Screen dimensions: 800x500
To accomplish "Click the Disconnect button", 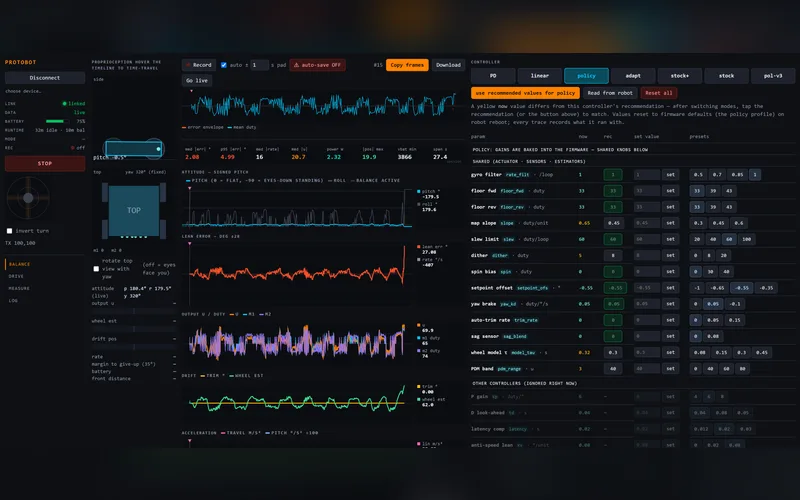I will click(45, 78).
